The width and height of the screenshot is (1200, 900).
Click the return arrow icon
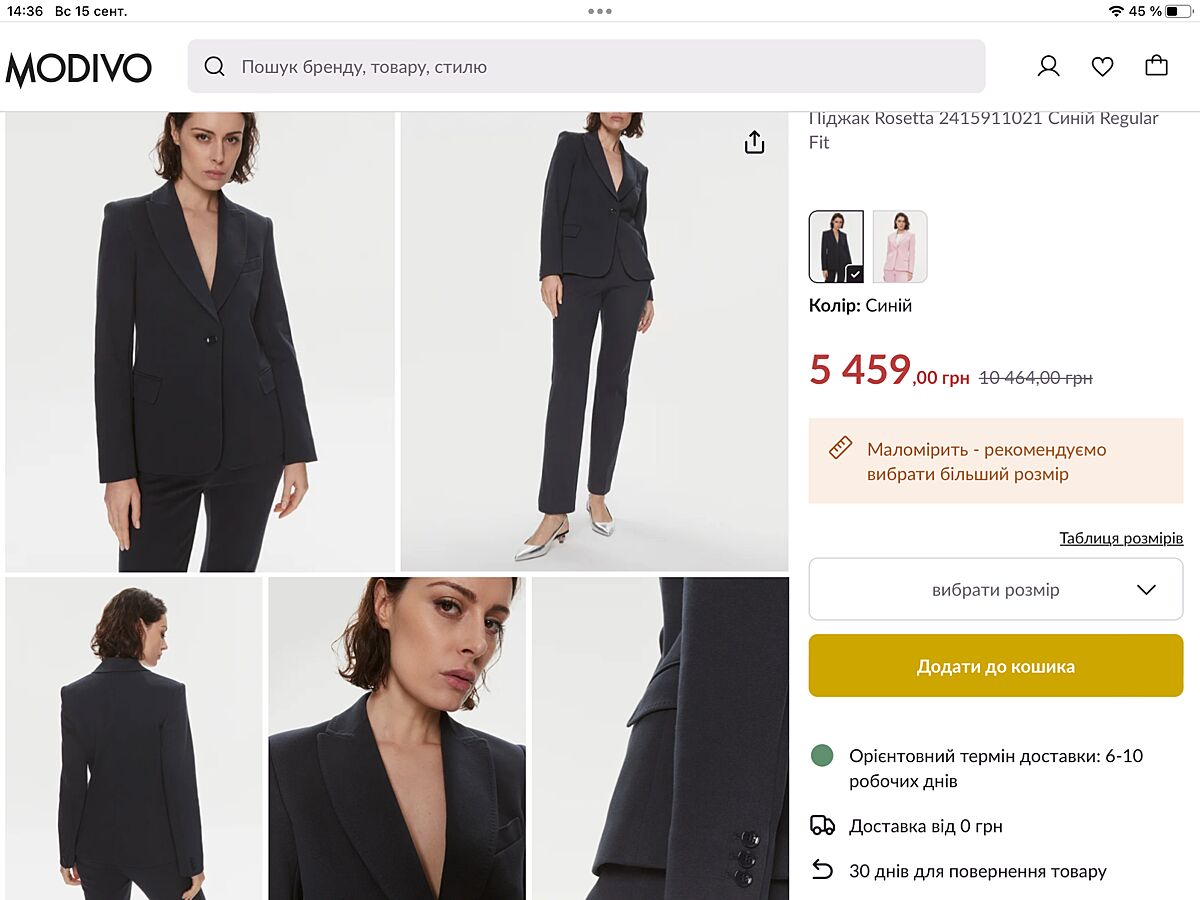pos(822,870)
